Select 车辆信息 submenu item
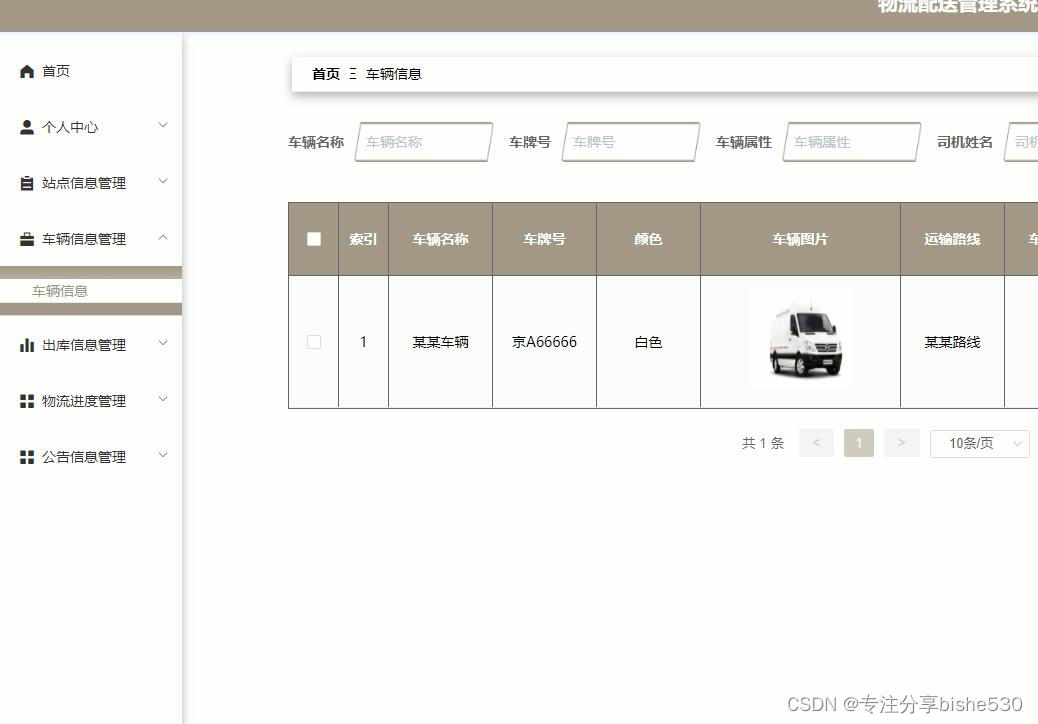The width and height of the screenshot is (1038, 724). click(x=91, y=291)
